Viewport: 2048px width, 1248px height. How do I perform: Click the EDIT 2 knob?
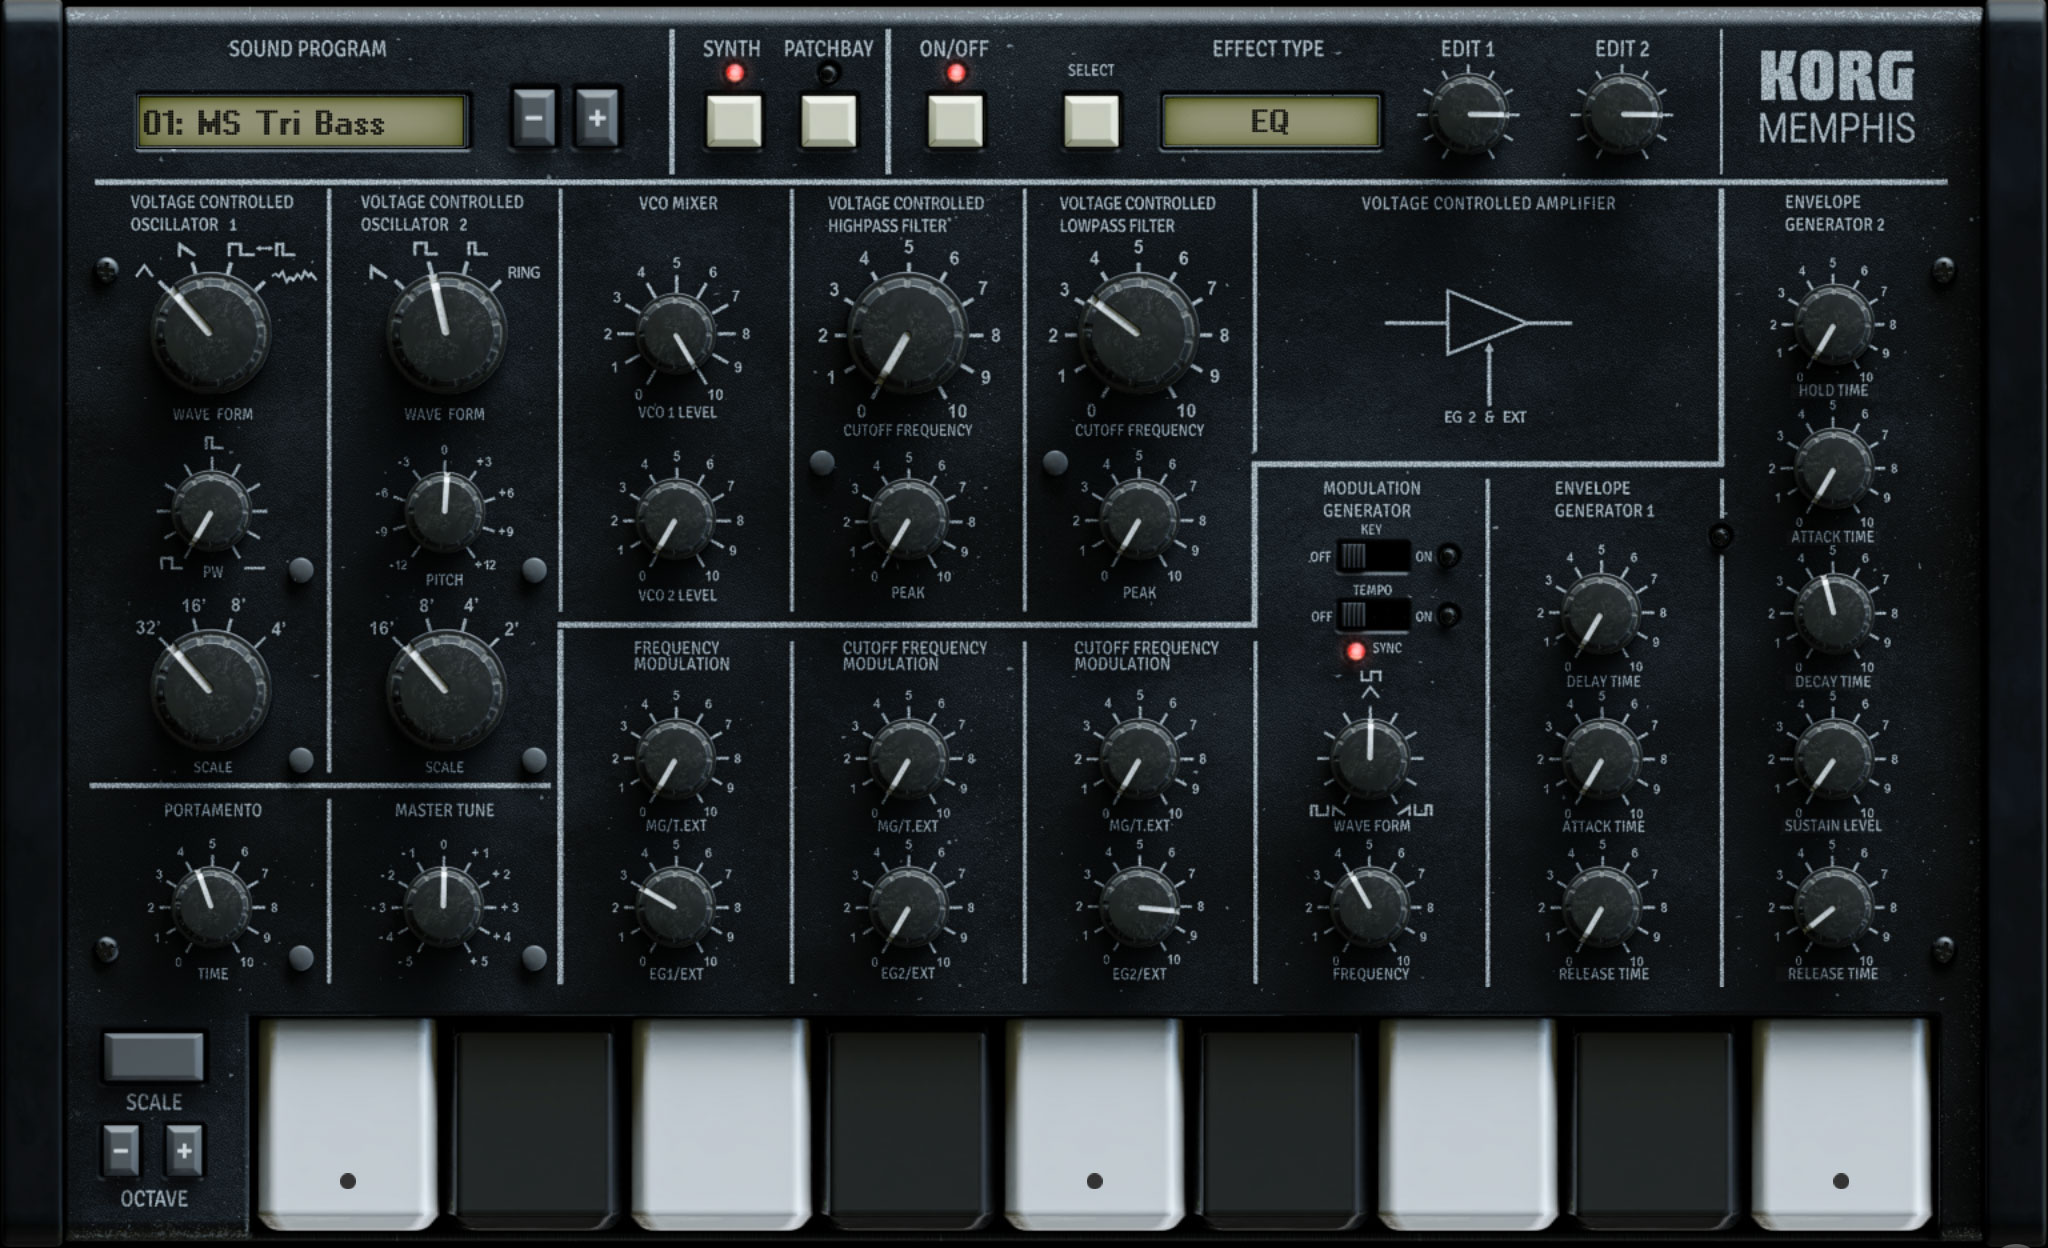pyautogui.click(x=1621, y=115)
